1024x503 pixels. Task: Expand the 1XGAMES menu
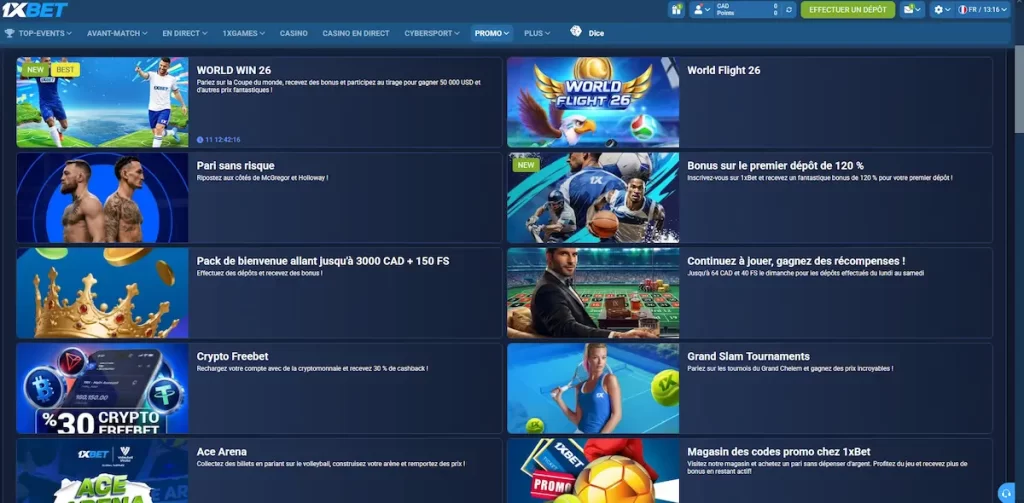pyautogui.click(x=244, y=33)
